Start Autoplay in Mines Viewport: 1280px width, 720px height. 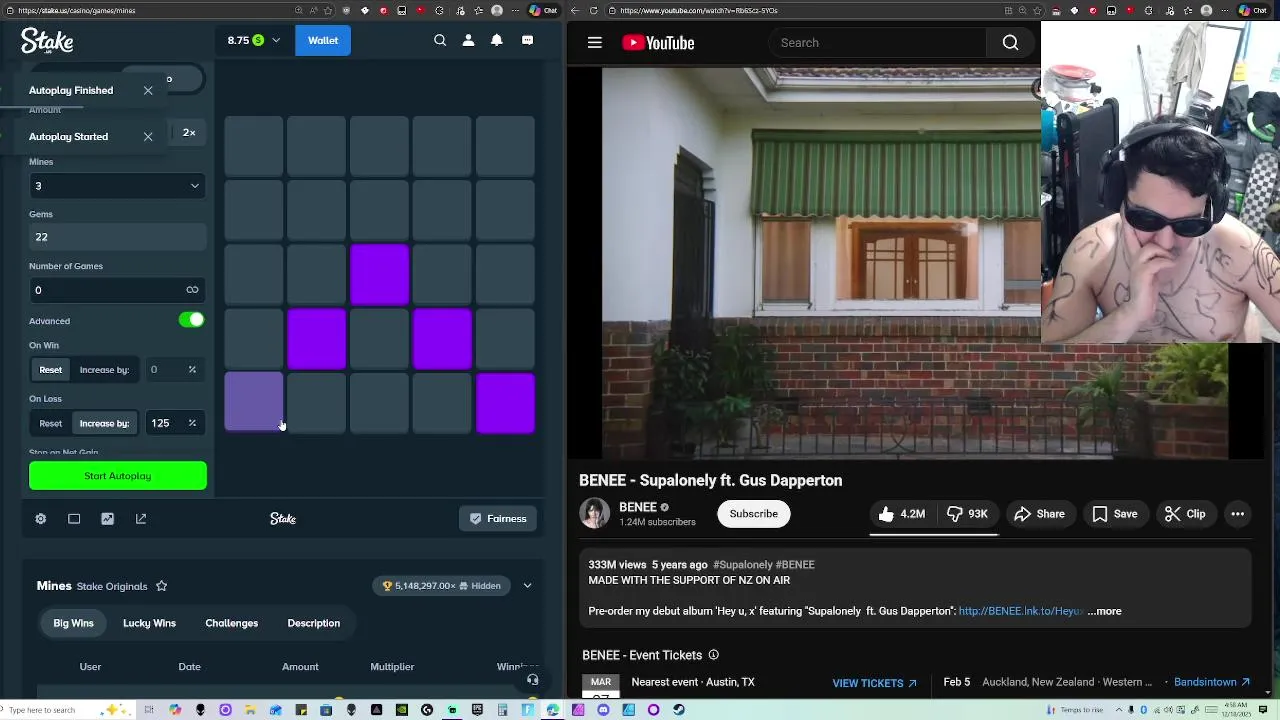pos(118,476)
